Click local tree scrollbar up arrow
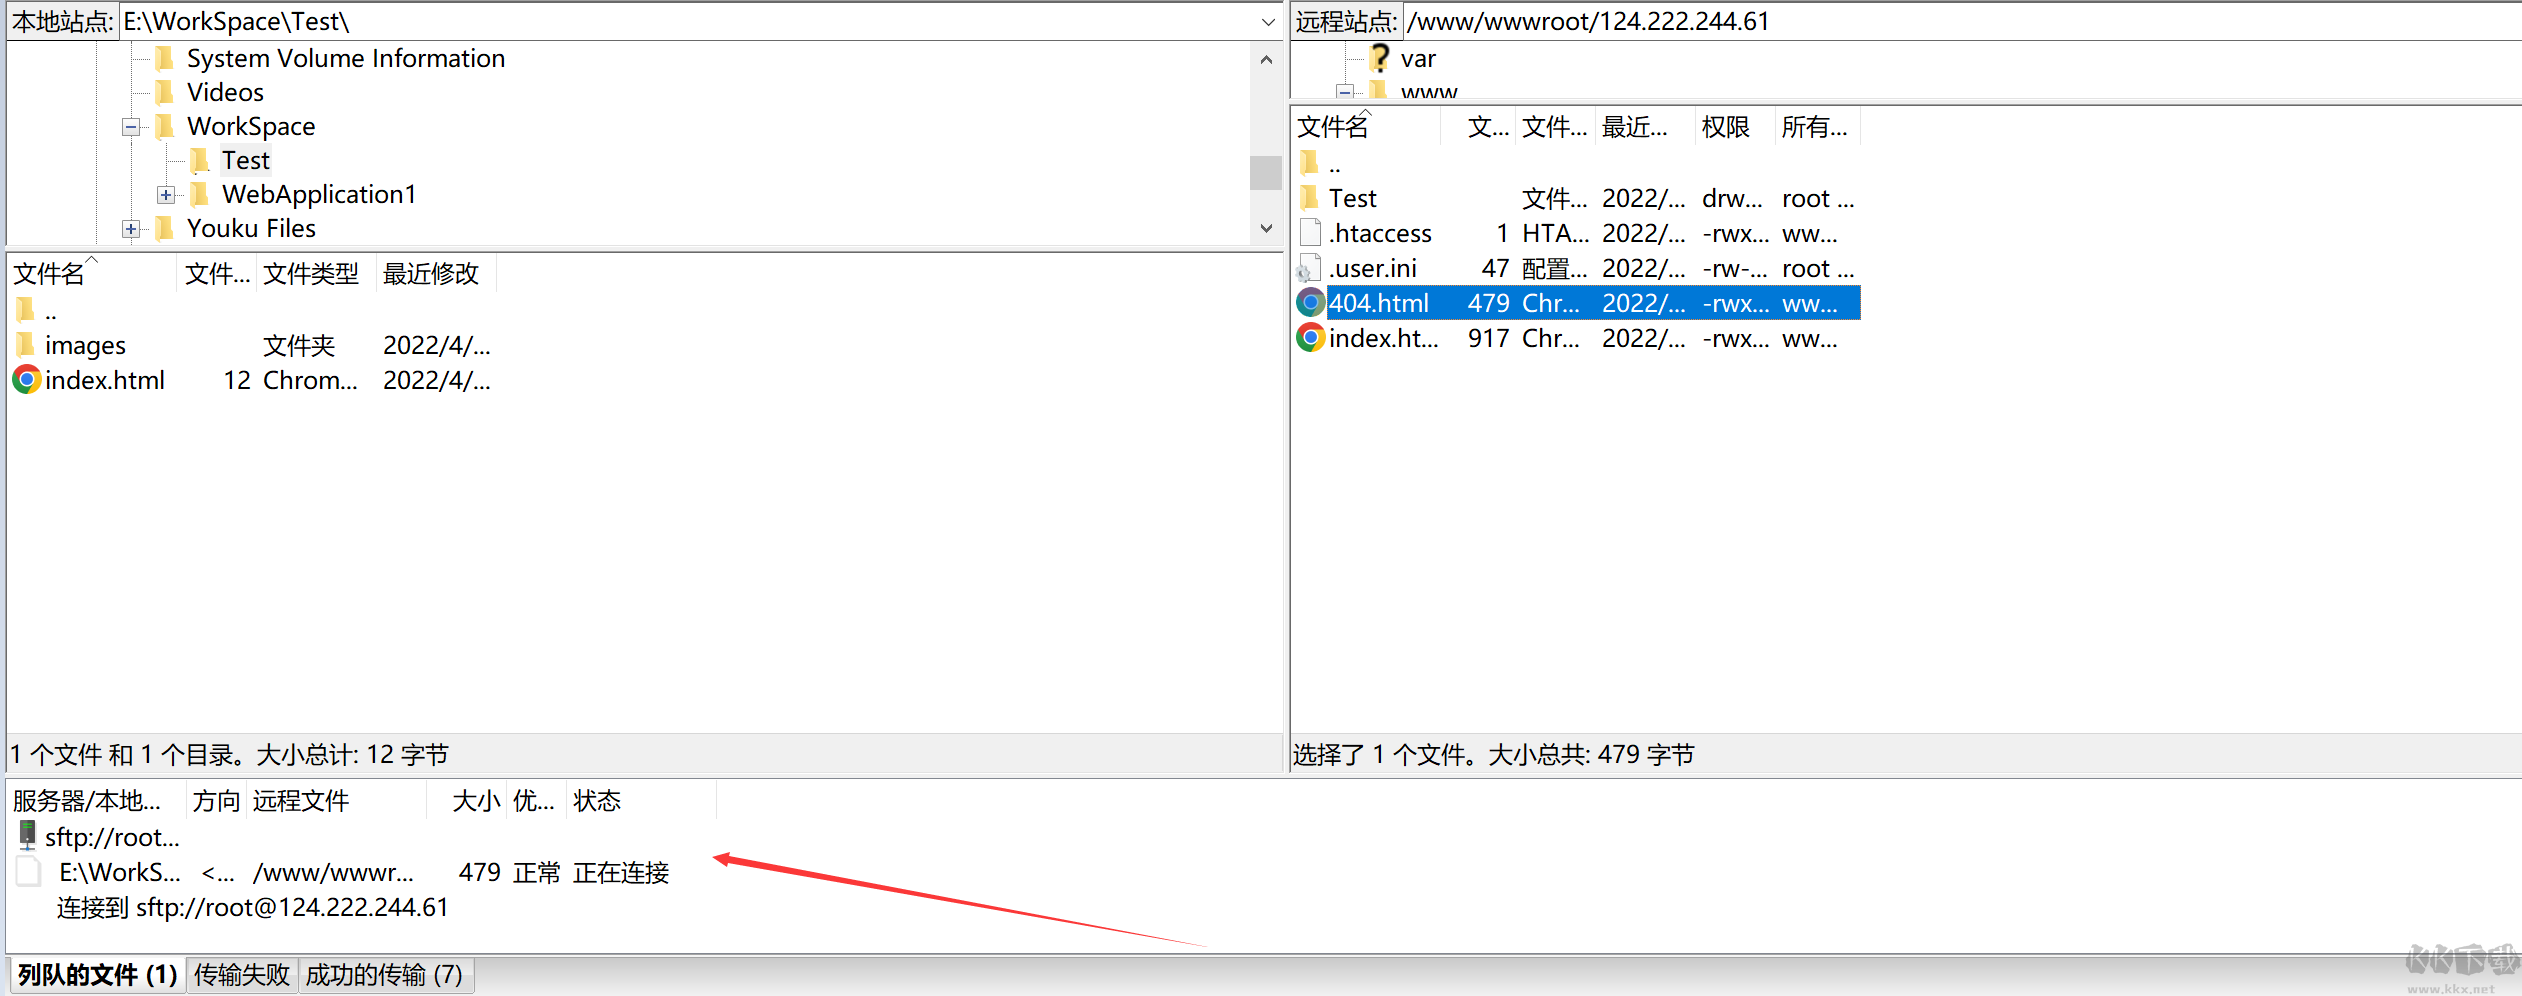The width and height of the screenshot is (2522, 996). tap(1266, 60)
